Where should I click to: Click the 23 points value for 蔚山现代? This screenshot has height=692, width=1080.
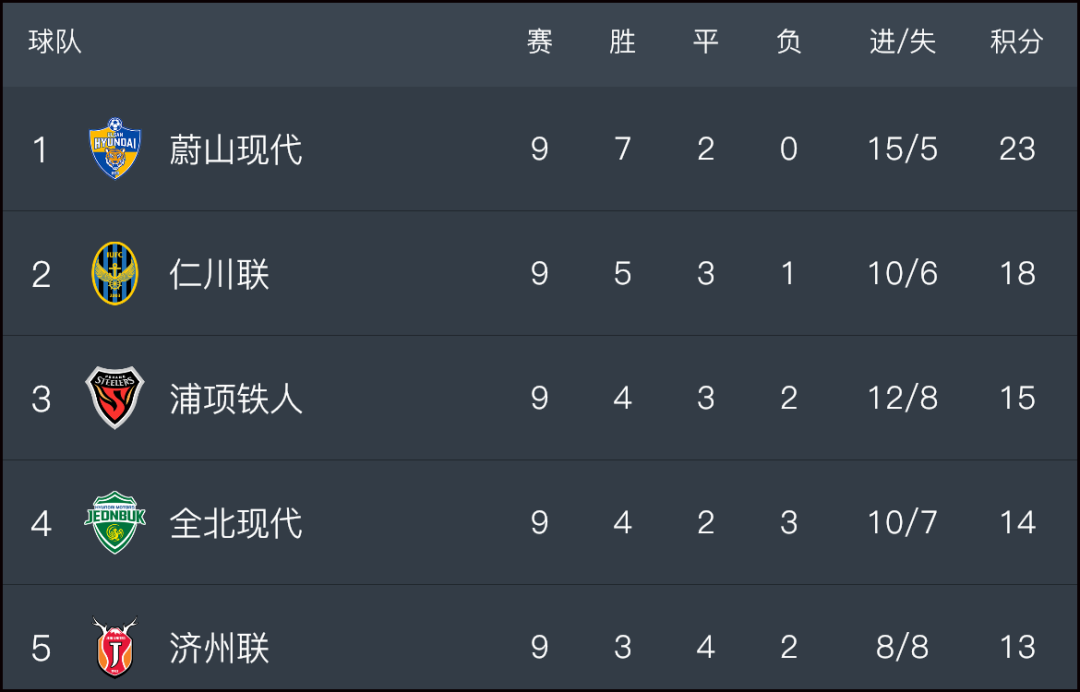click(1017, 149)
